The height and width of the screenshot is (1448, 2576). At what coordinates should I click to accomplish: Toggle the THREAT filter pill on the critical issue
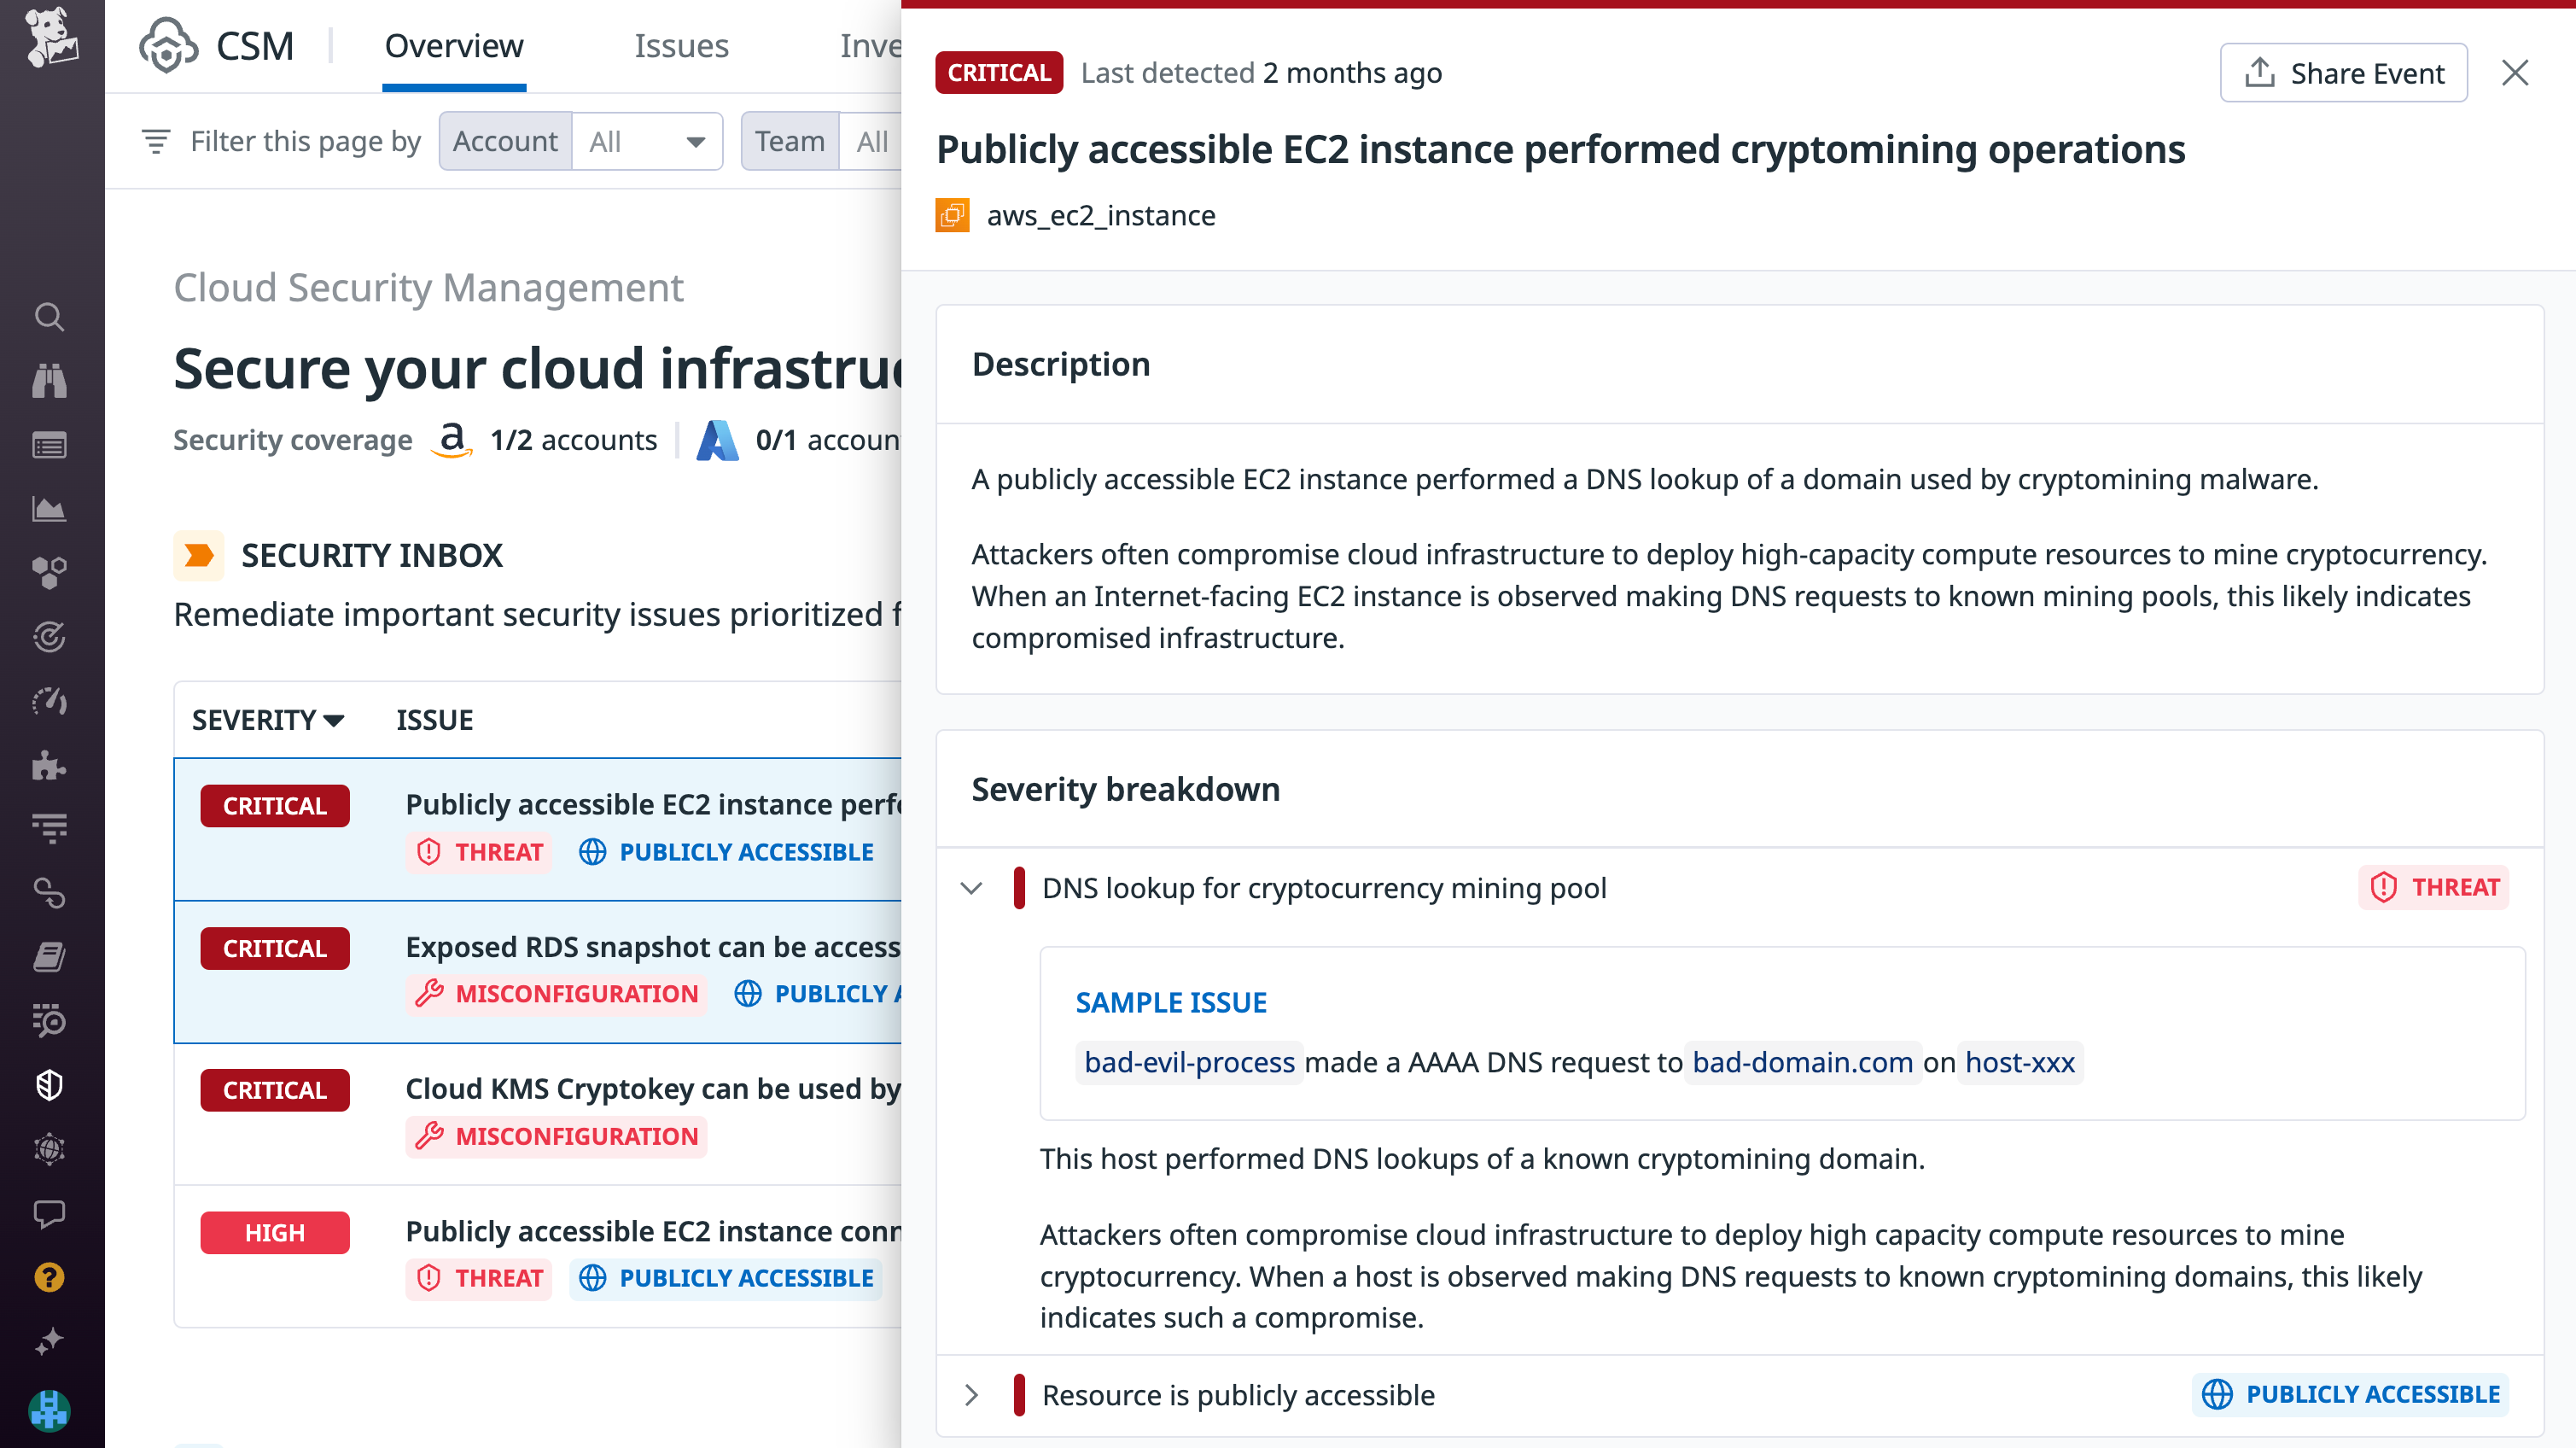478,852
